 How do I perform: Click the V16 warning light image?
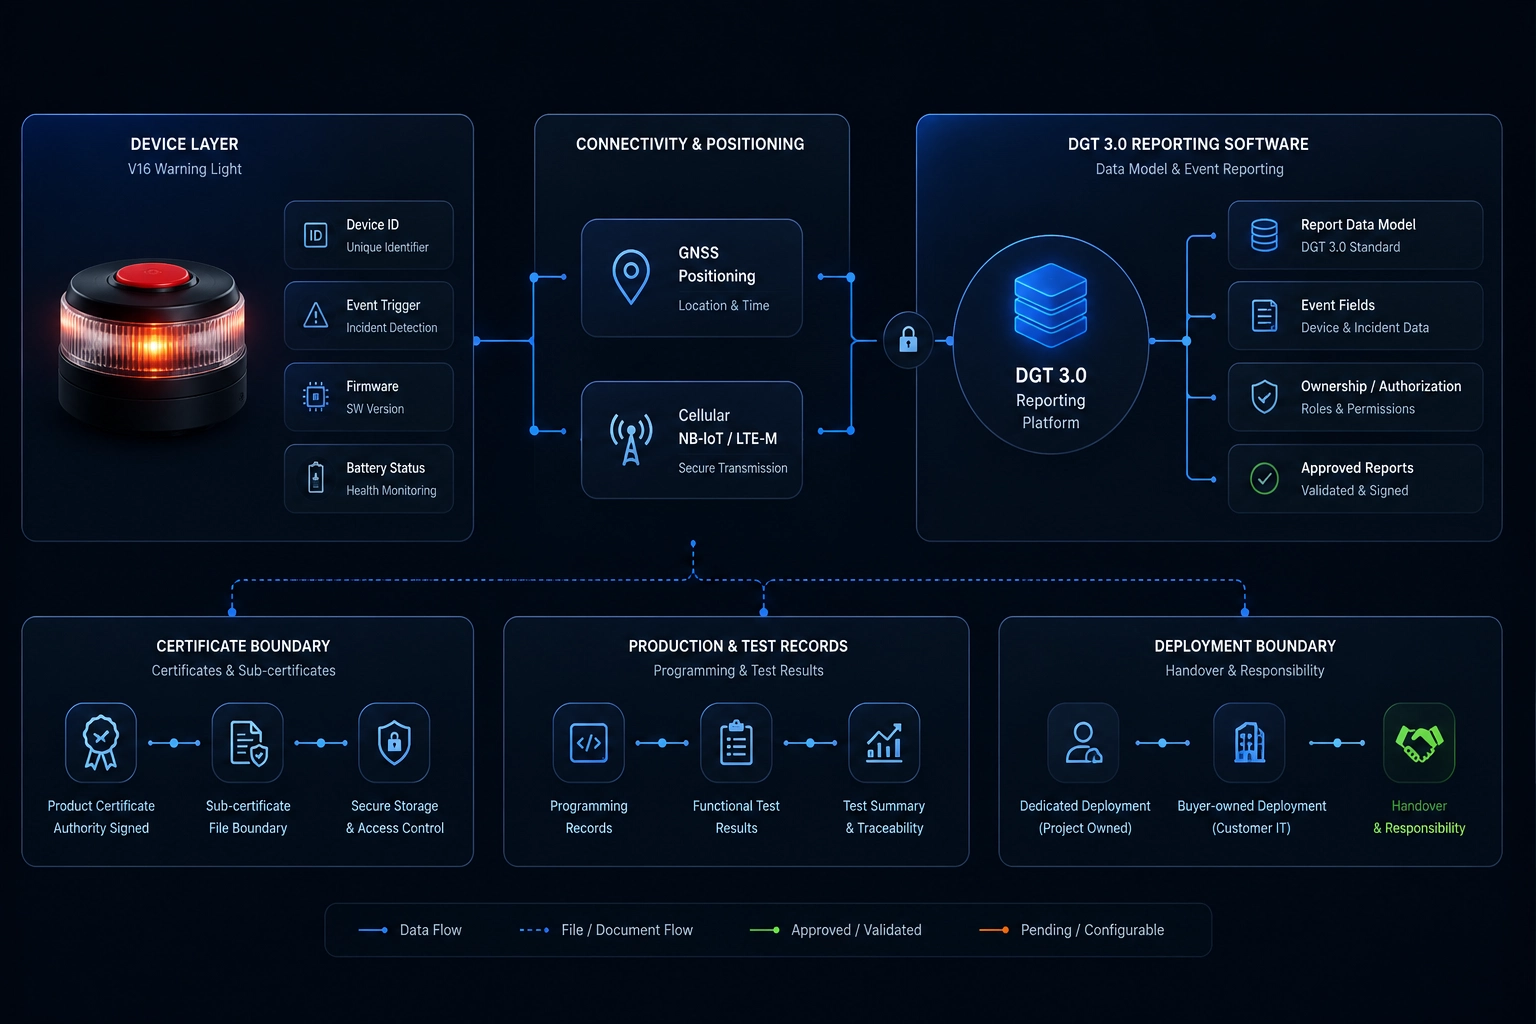click(x=152, y=345)
